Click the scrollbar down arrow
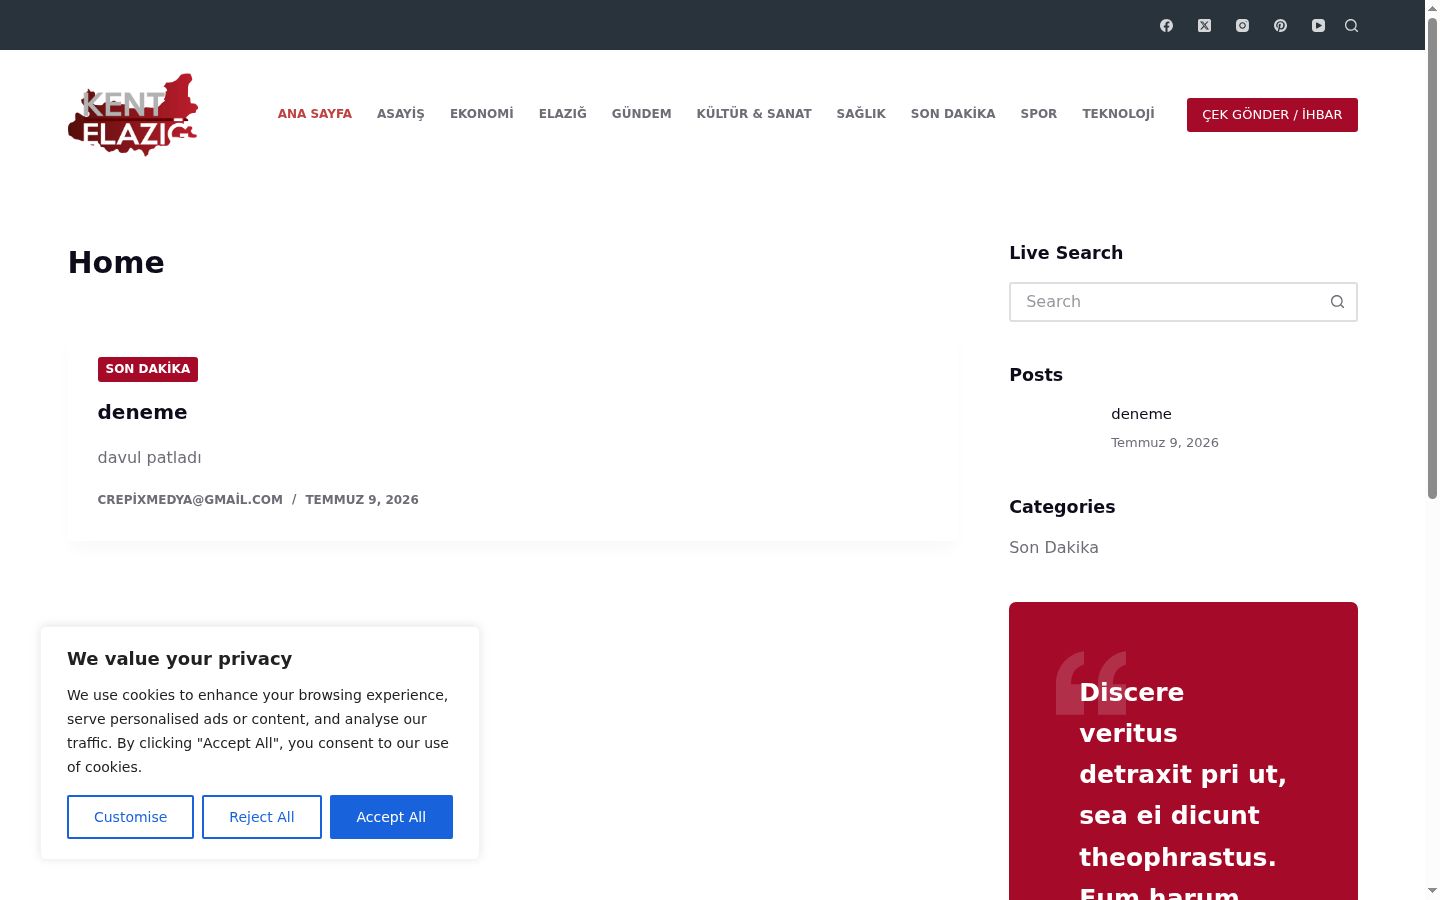This screenshot has height=900, width=1440. [x=1432, y=891]
